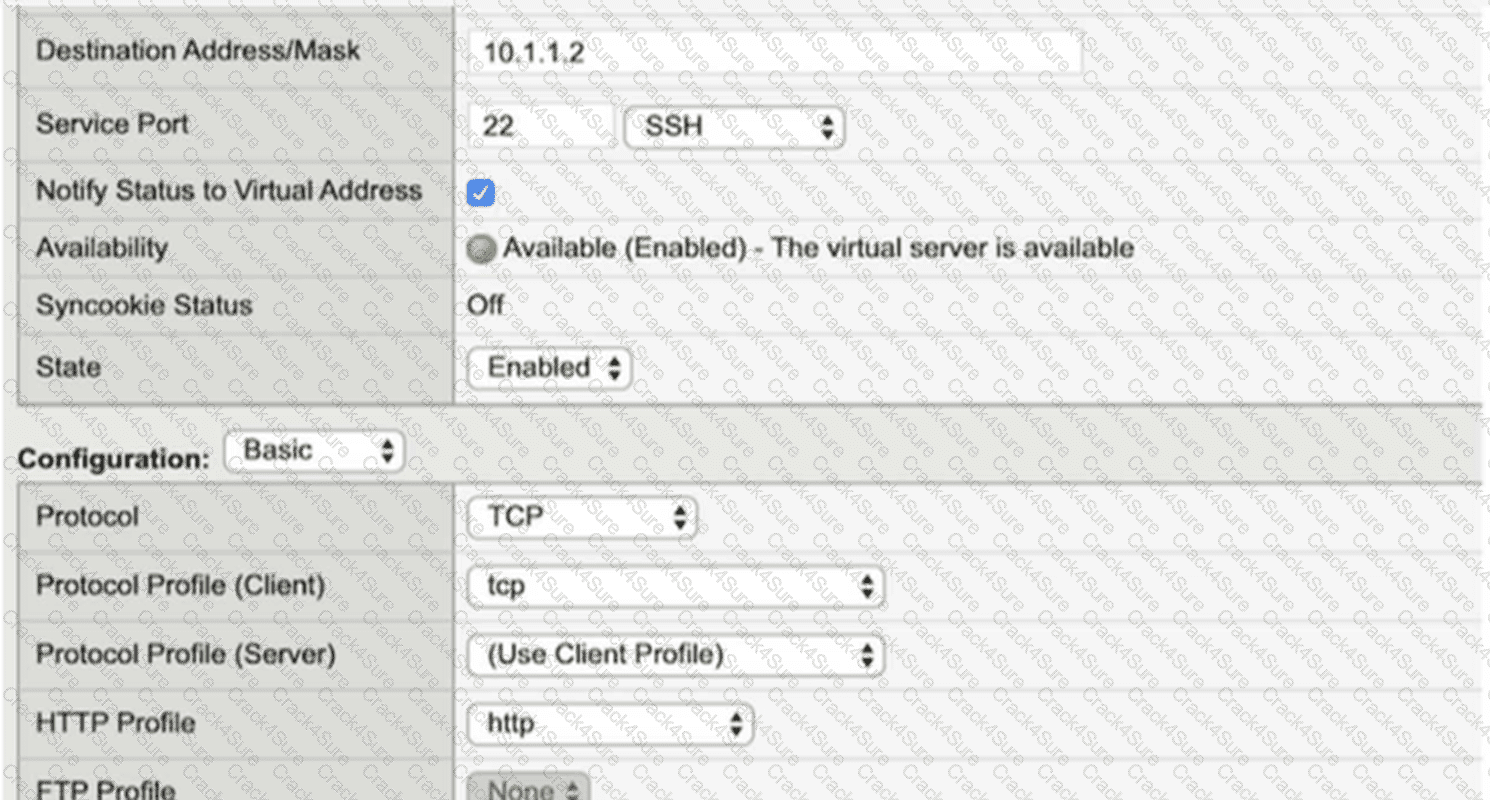Image resolution: width=1490 pixels, height=800 pixels.
Task: Open the HTTP Profile dropdown
Action: point(610,724)
